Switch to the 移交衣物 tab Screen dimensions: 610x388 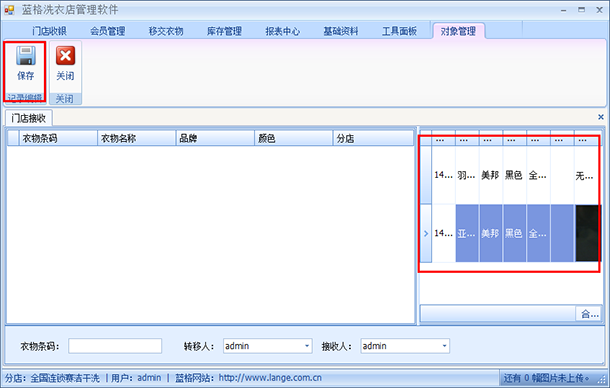pos(166,31)
